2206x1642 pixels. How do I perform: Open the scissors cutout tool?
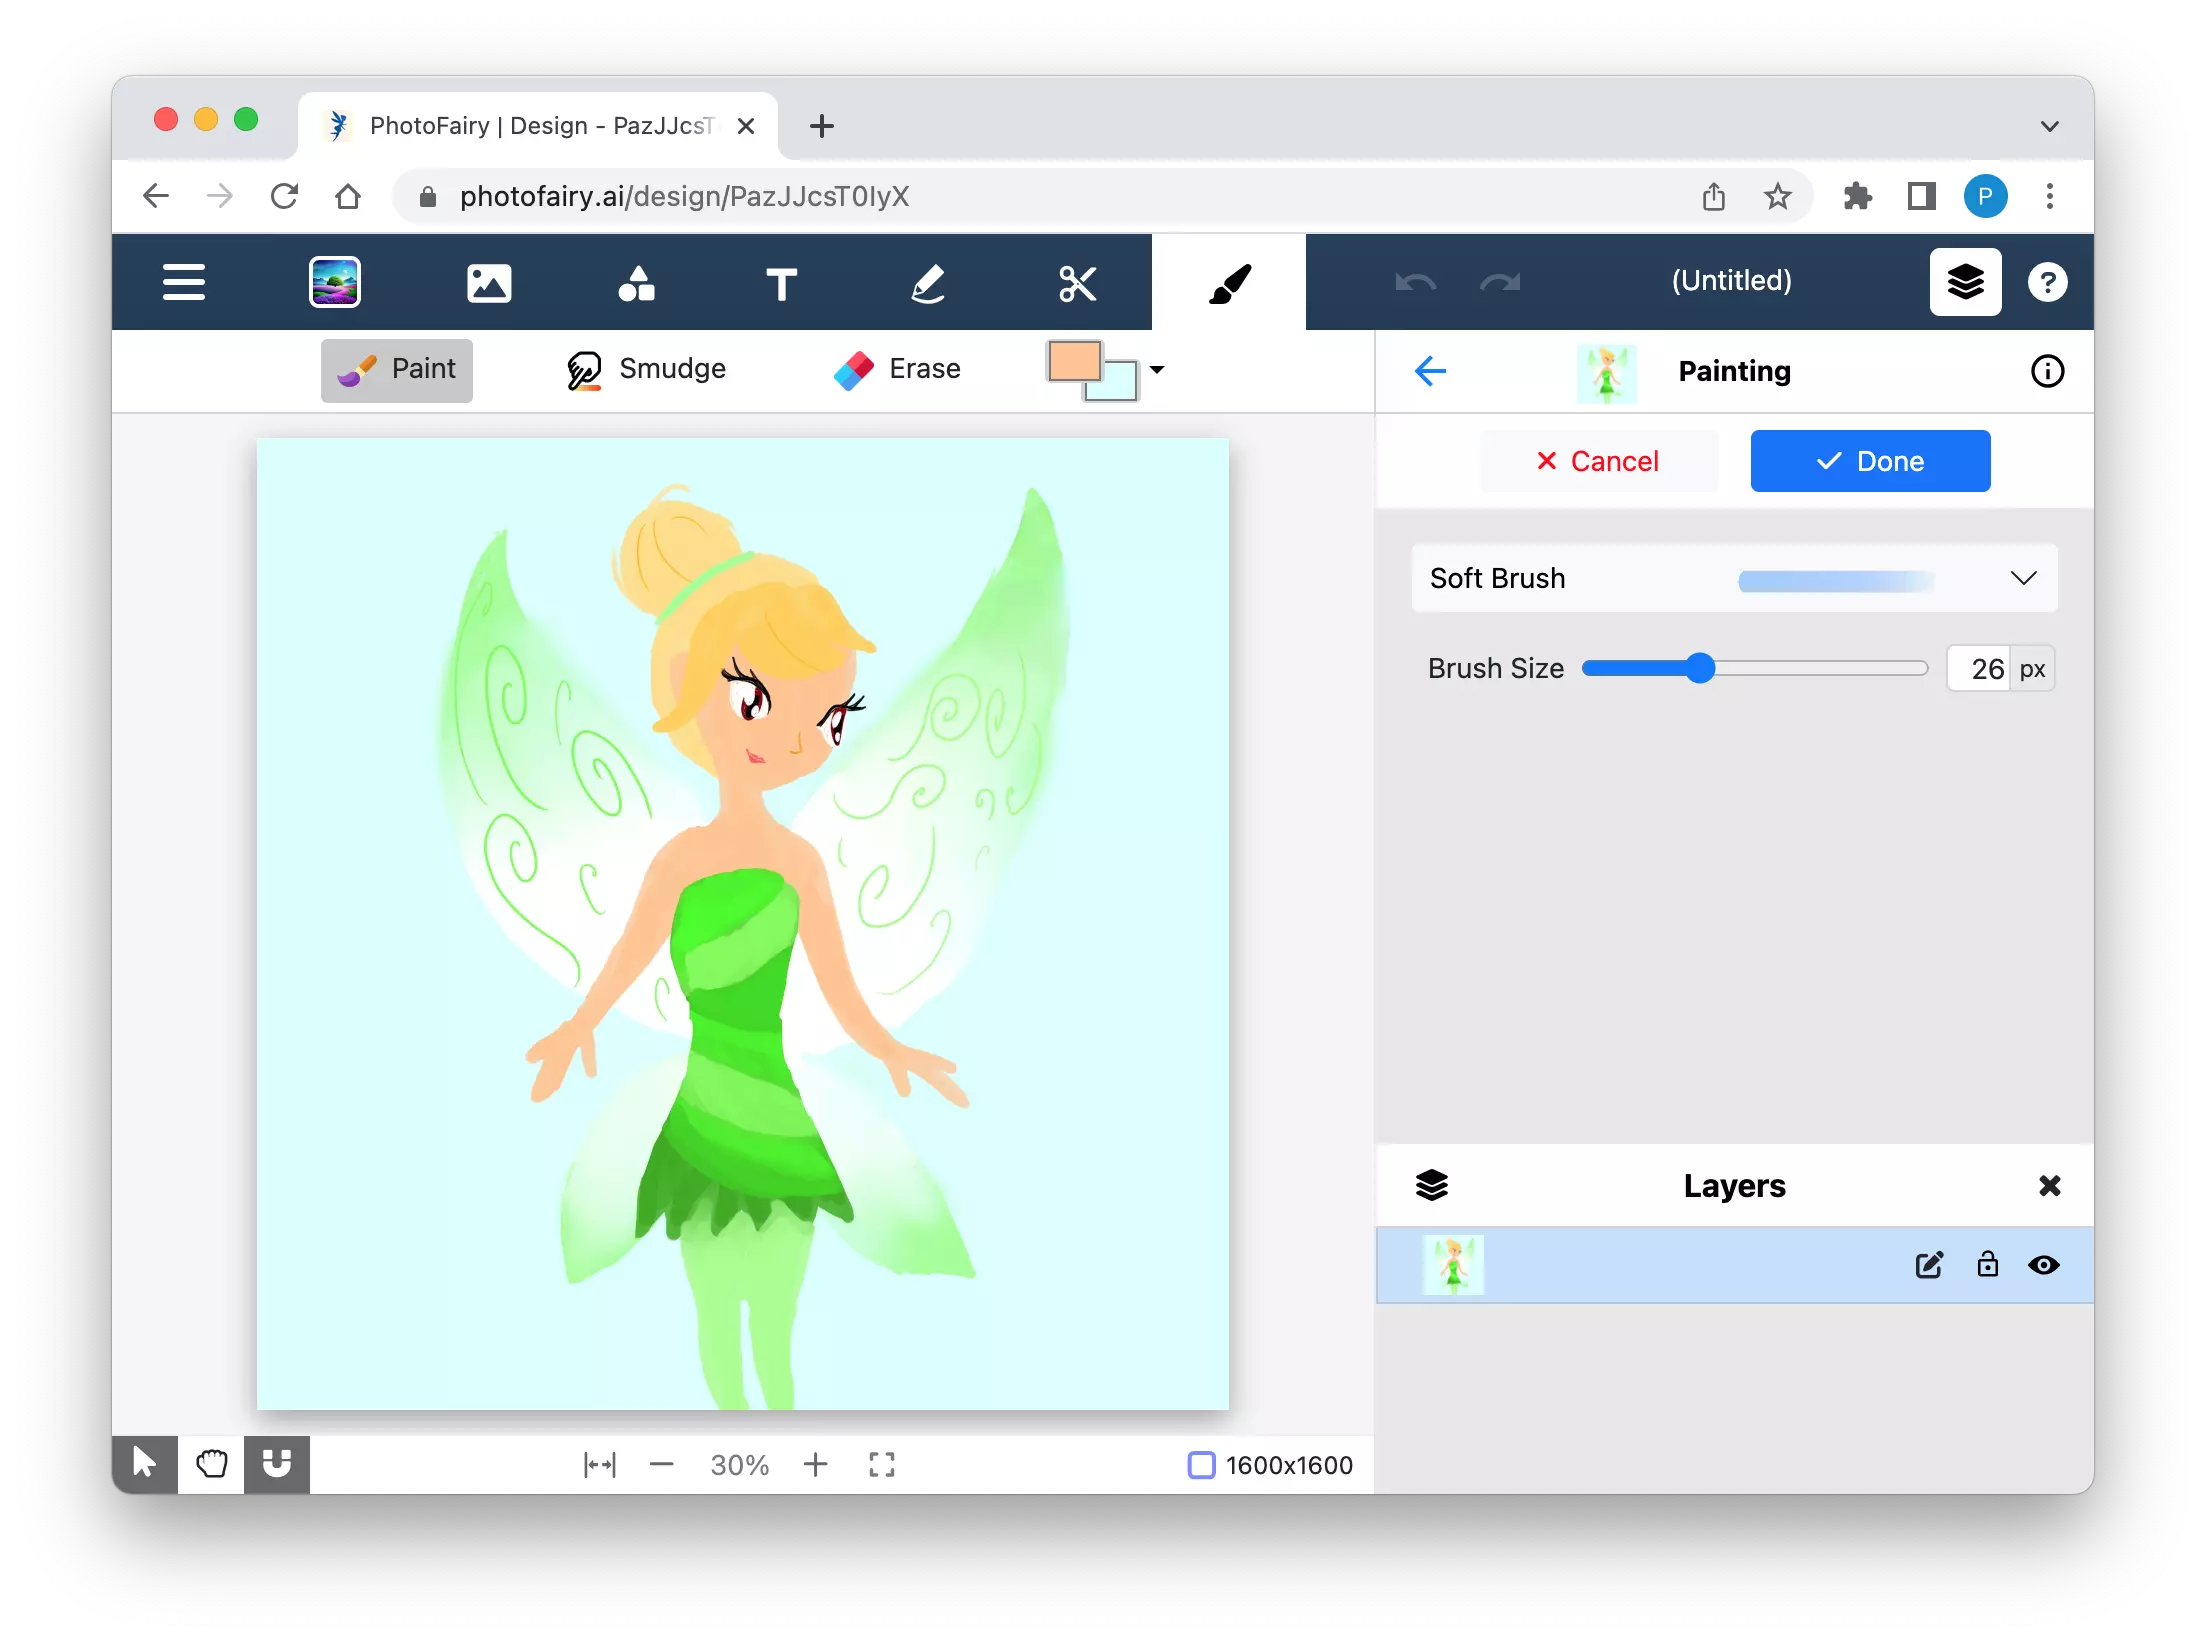click(x=1078, y=283)
